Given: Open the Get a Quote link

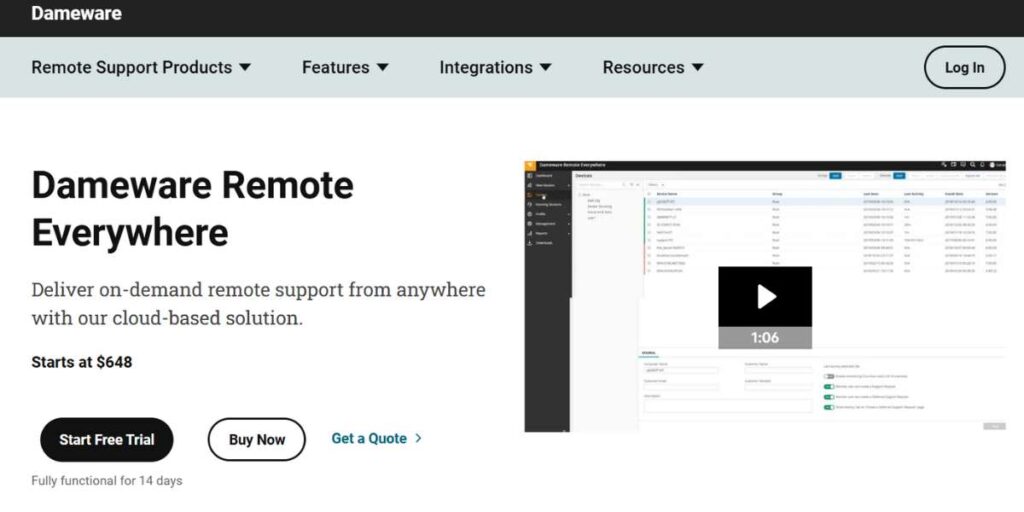Looking at the screenshot, I should tap(376, 438).
